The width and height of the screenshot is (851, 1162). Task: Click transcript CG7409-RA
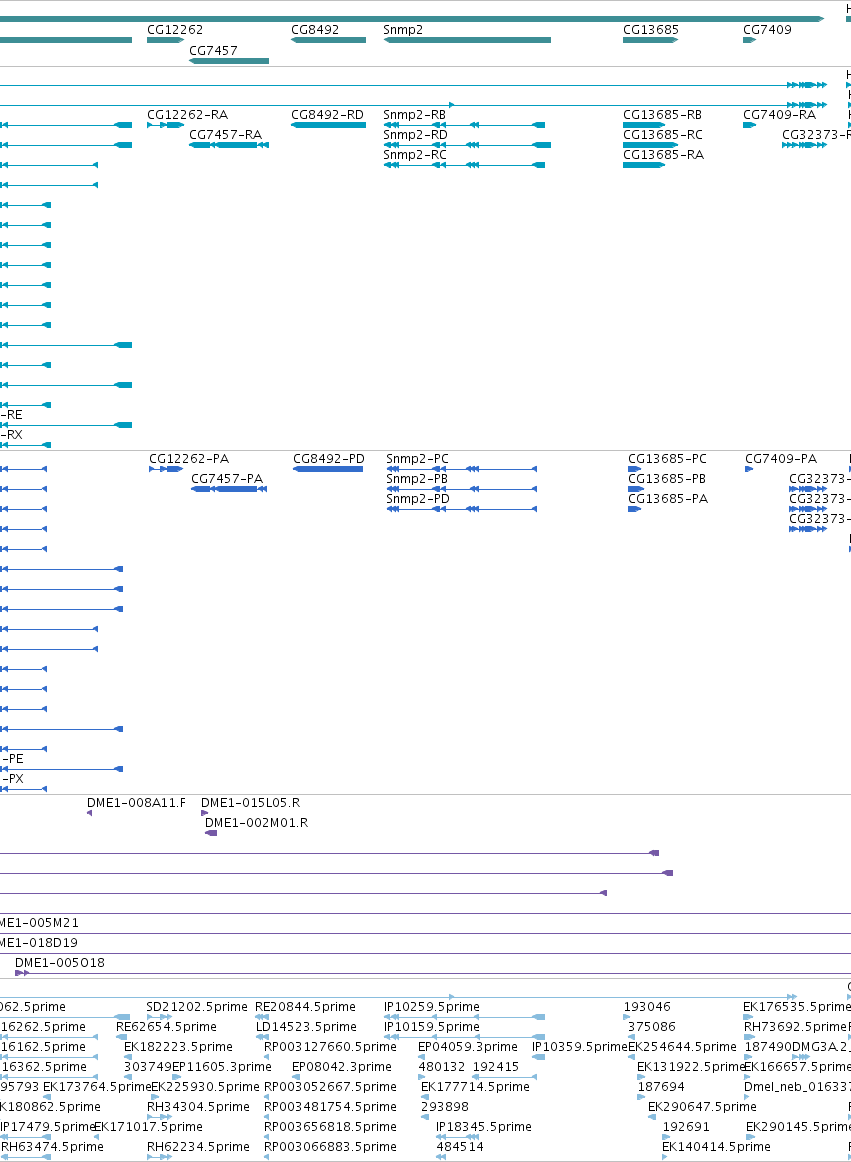tap(780, 115)
